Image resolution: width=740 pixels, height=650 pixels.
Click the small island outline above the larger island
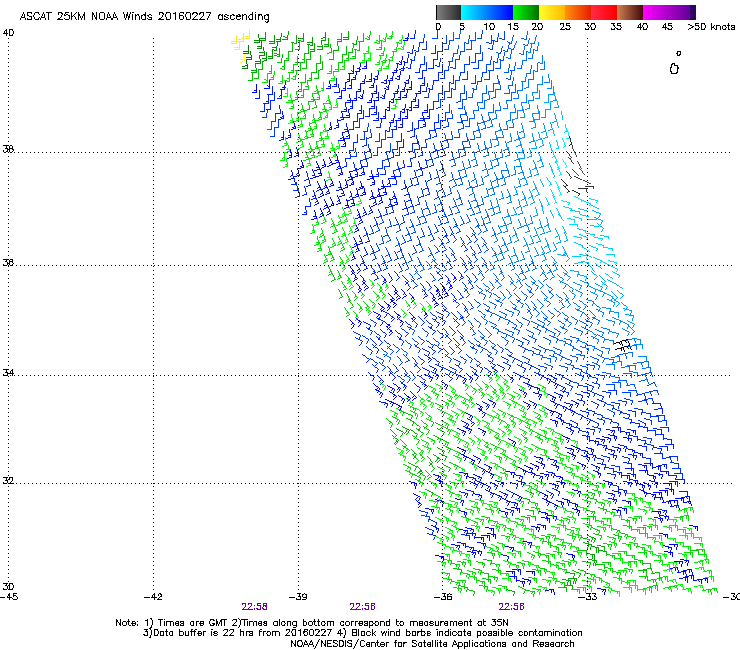tap(679, 53)
